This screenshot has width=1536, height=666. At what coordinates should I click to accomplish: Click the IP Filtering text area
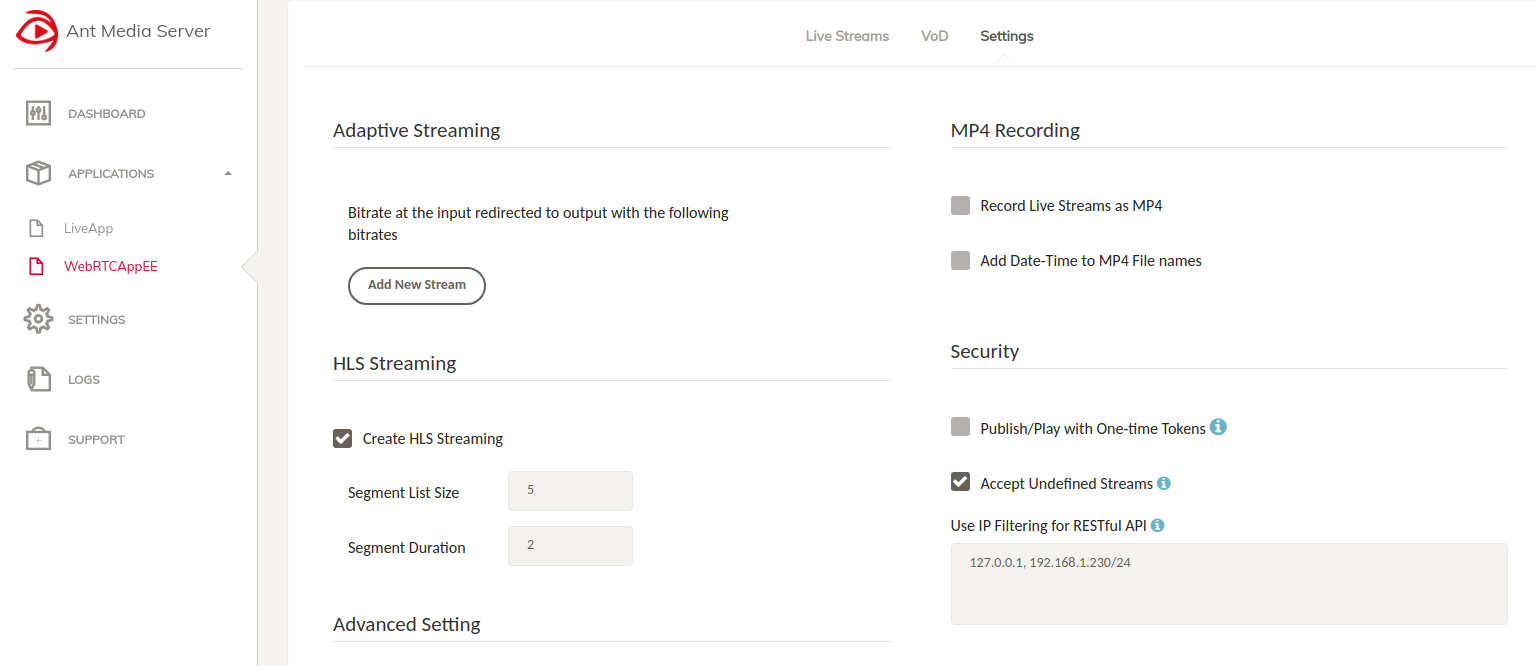1228,584
